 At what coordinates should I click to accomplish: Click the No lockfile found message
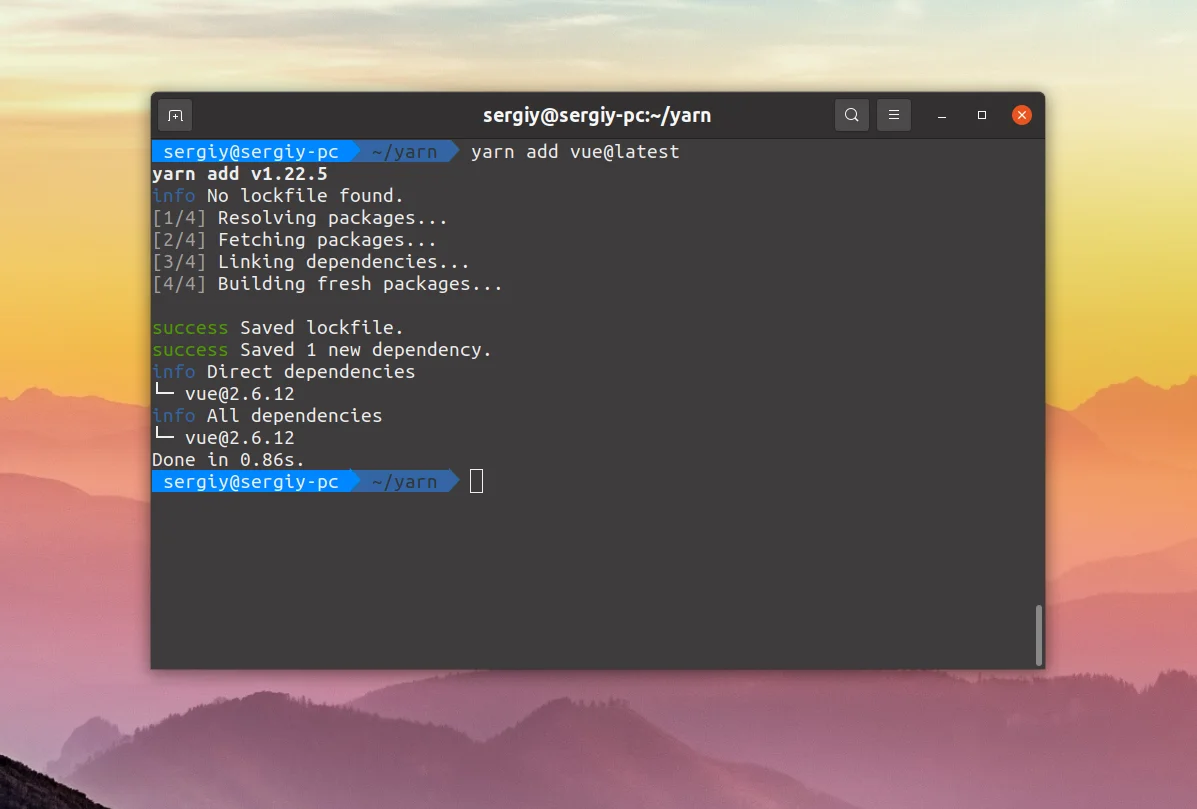click(x=278, y=196)
